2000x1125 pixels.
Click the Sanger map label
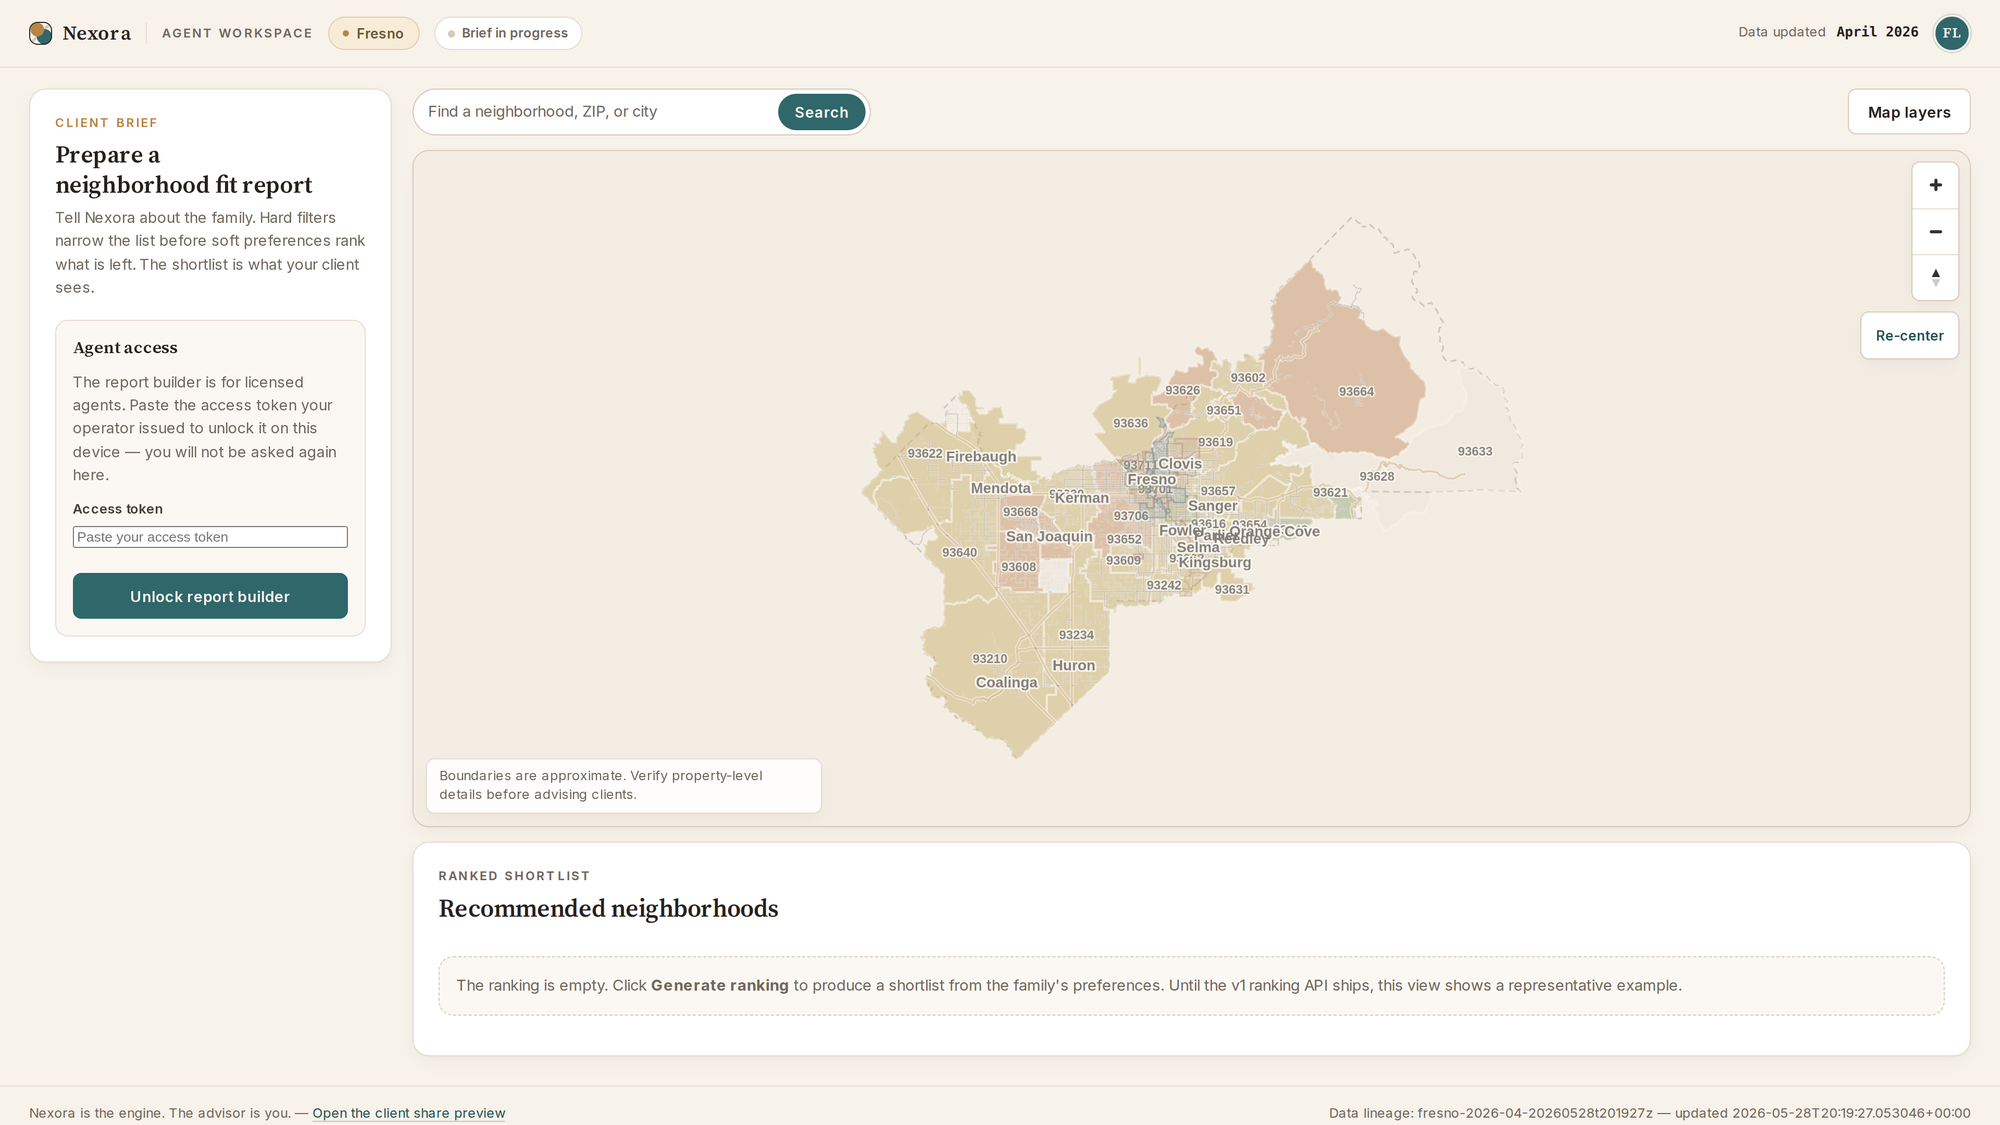coord(1212,506)
